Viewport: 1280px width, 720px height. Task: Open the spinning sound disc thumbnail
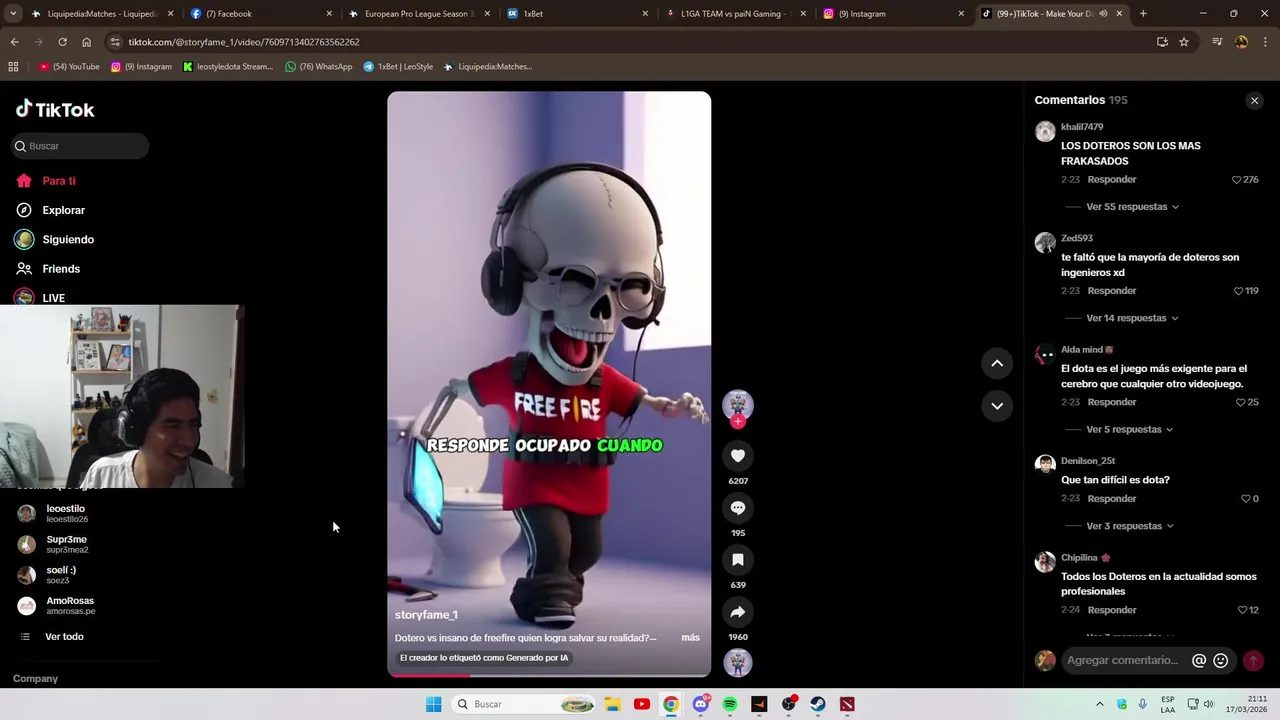(x=738, y=662)
